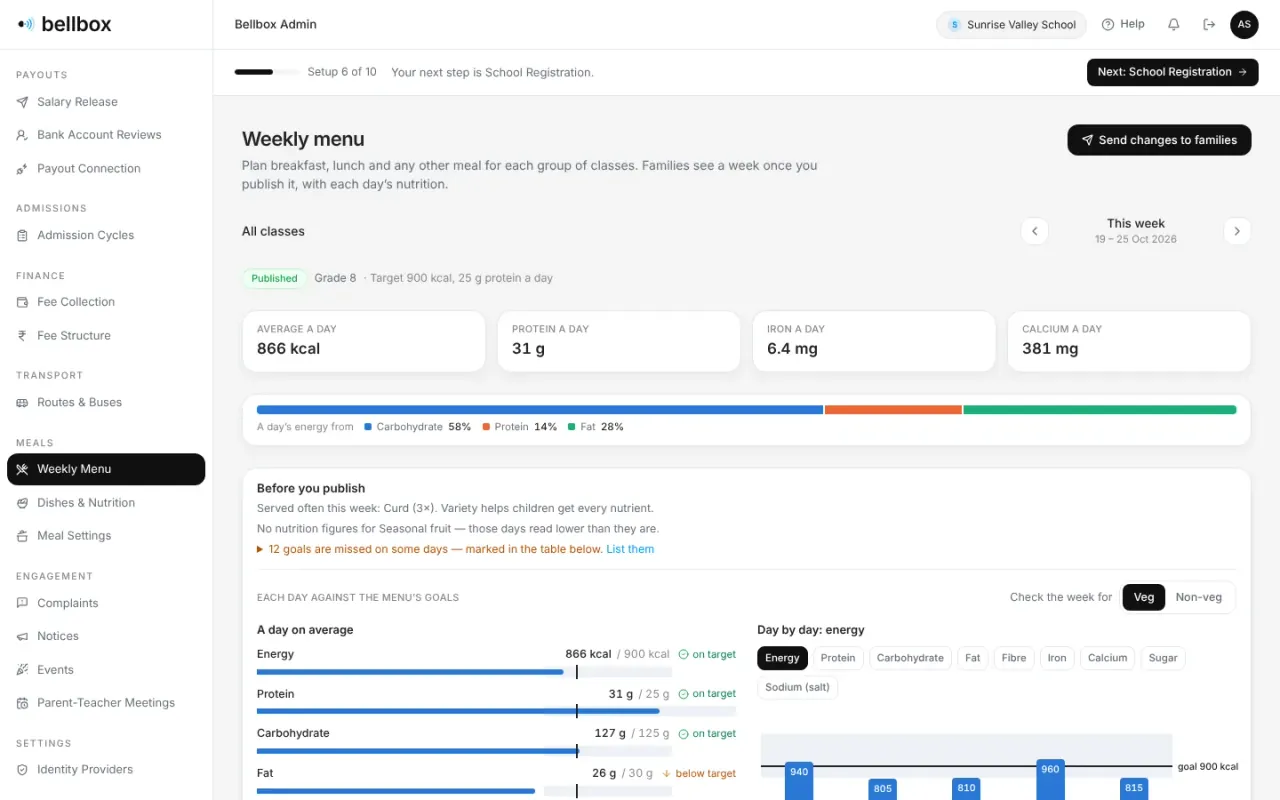This screenshot has height=800, width=1280.
Task: Select the Calcium chart chip
Action: coord(1108,658)
